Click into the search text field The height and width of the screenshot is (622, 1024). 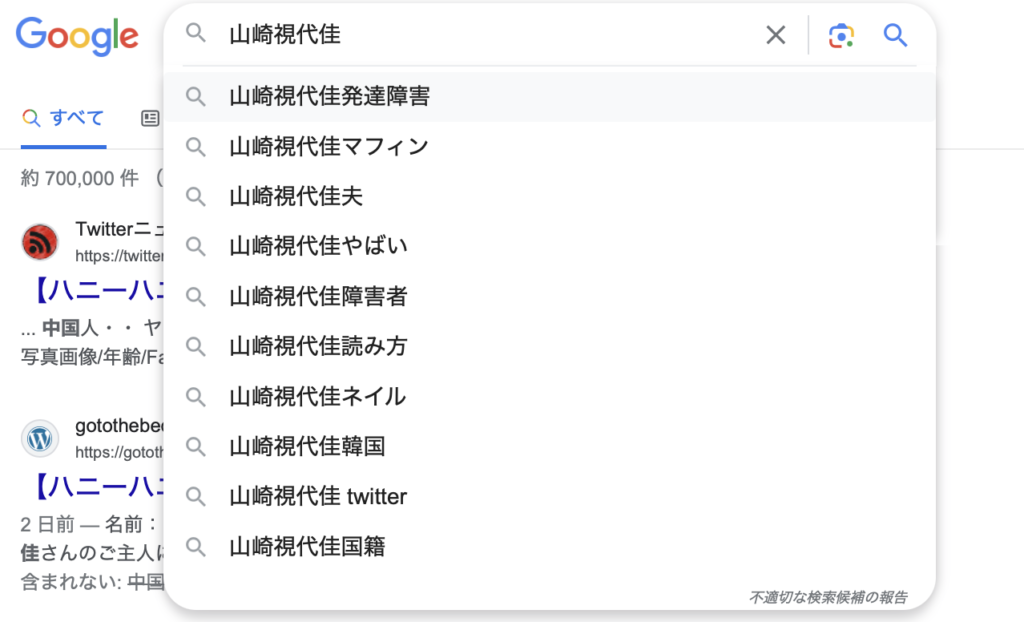[x=480, y=36]
